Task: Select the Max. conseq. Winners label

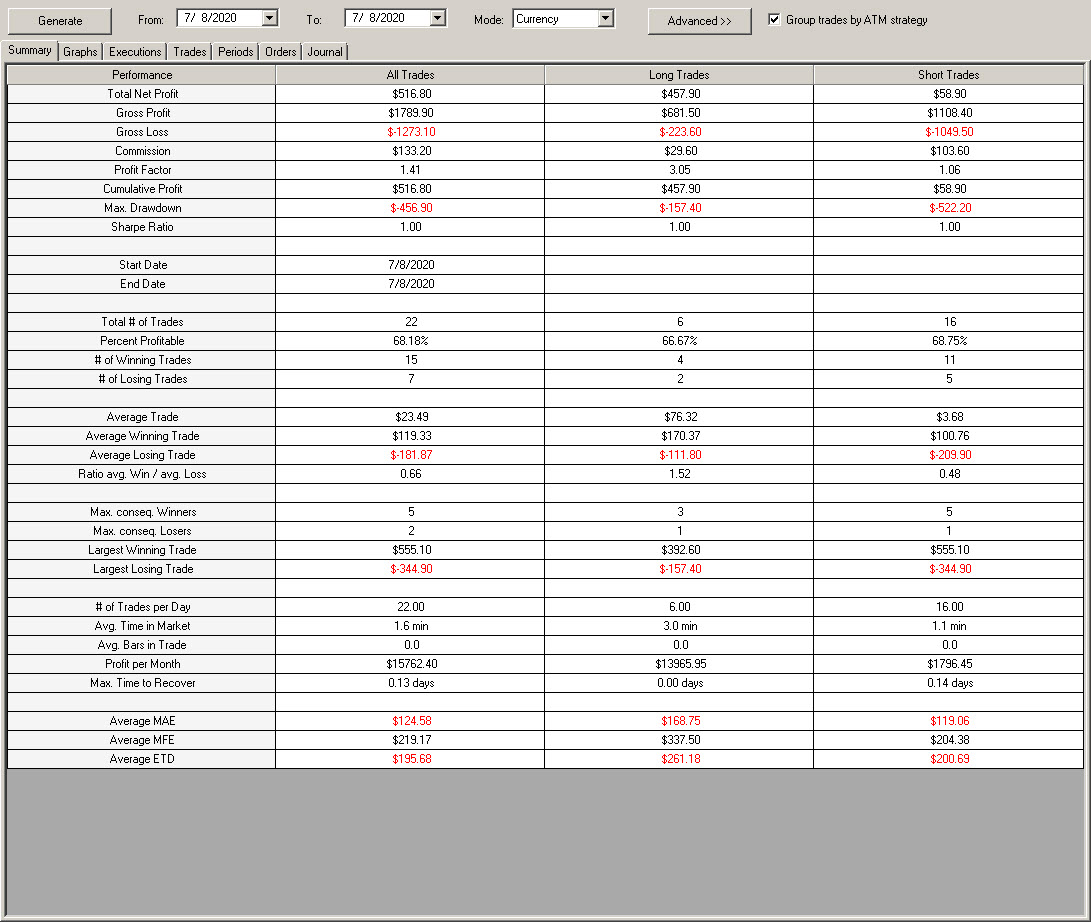Action: [142, 512]
